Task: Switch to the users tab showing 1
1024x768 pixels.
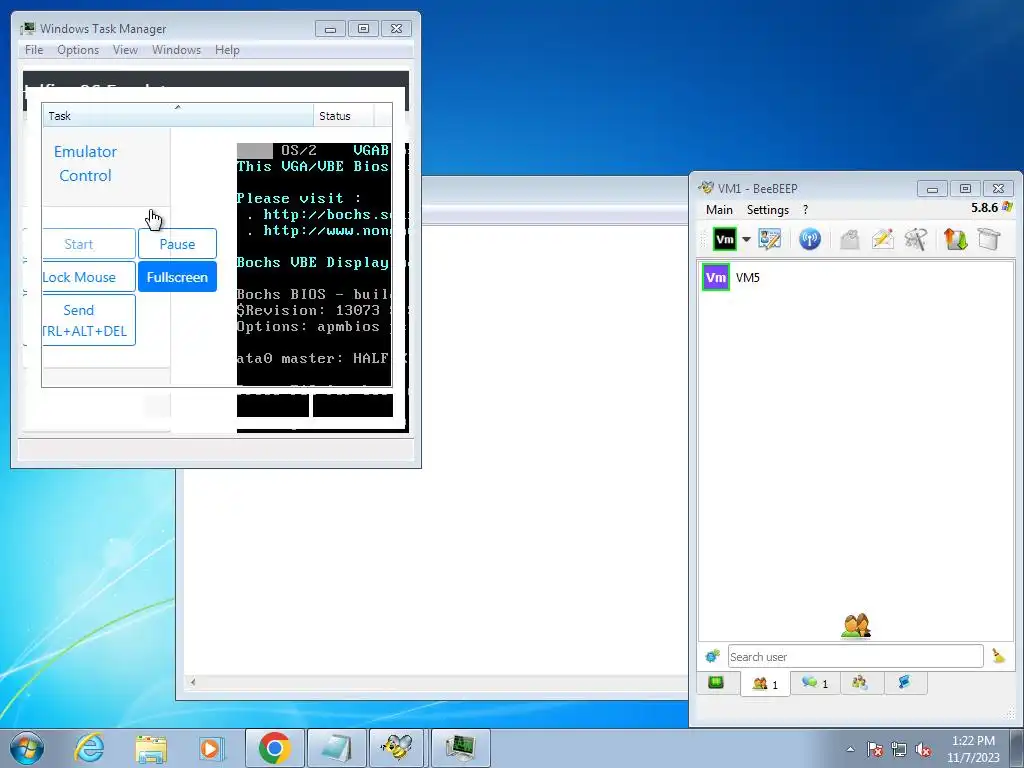Action: pyautogui.click(x=765, y=684)
